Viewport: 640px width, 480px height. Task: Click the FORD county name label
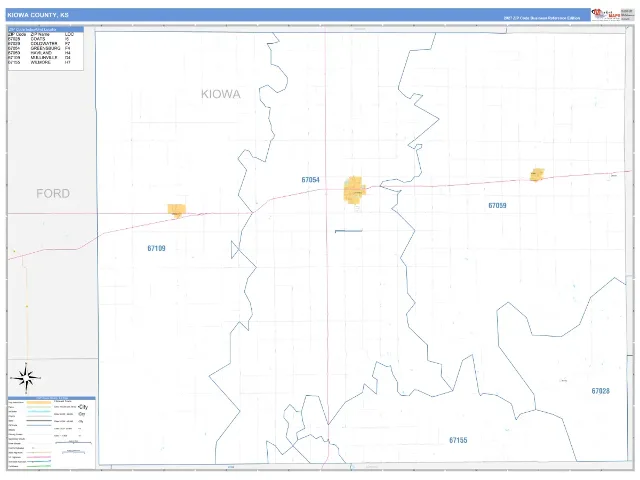click(53, 193)
